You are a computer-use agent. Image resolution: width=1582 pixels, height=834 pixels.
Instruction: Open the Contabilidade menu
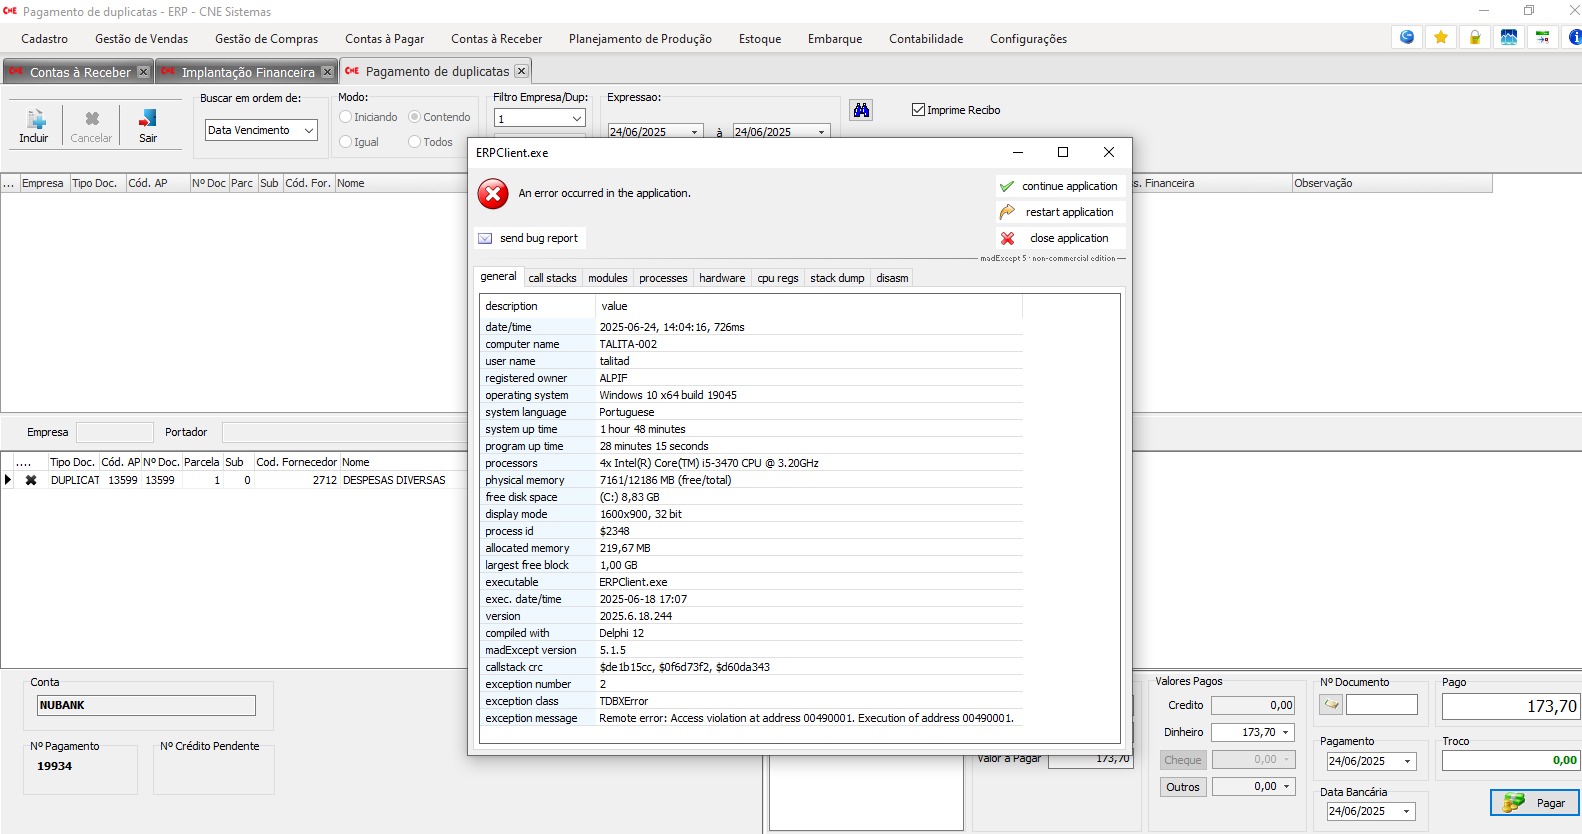coord(925,39)
